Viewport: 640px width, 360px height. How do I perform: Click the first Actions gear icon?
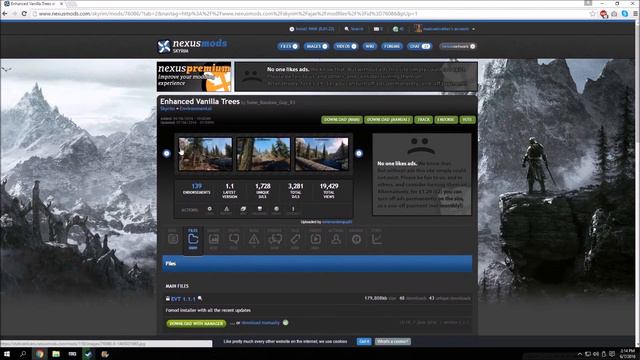tap(210, 210)
